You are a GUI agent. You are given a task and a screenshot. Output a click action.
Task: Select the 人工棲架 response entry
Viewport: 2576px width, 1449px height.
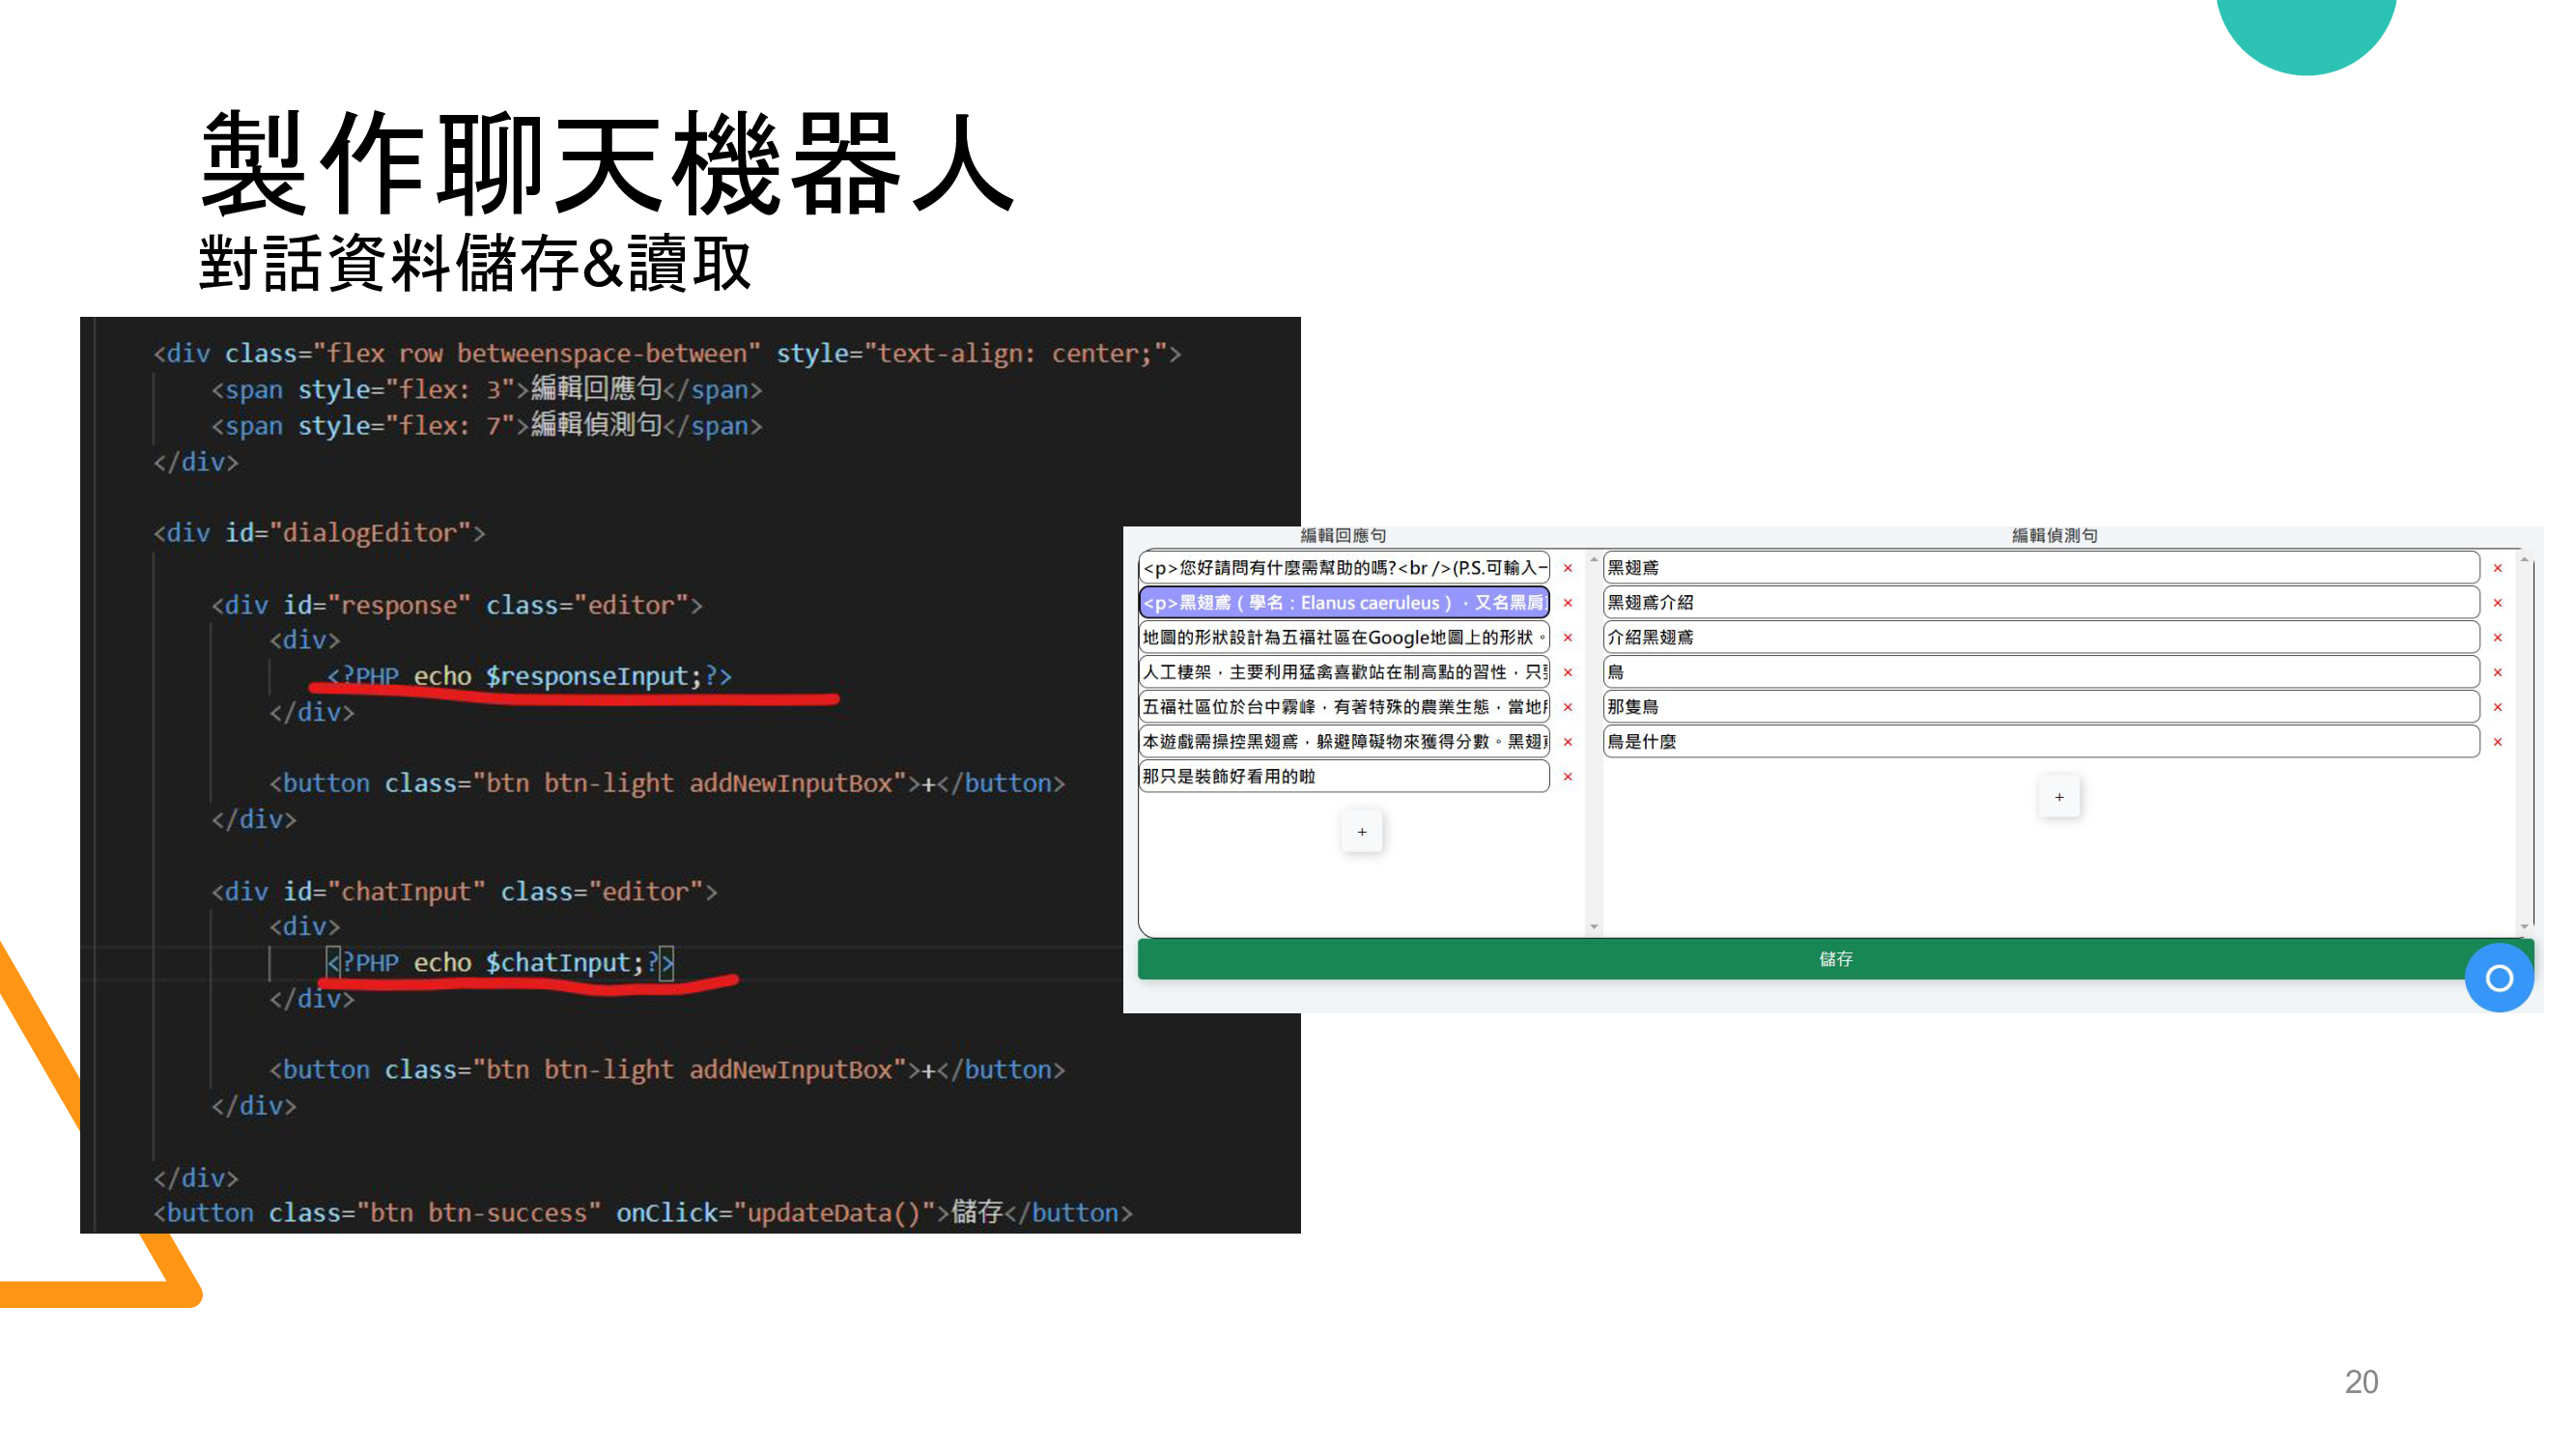click(1343, 672)
